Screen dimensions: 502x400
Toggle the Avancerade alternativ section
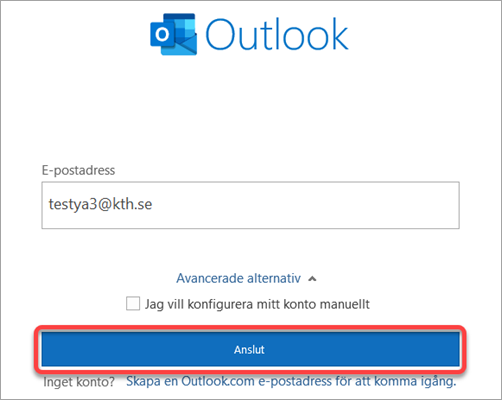[246, 278]
